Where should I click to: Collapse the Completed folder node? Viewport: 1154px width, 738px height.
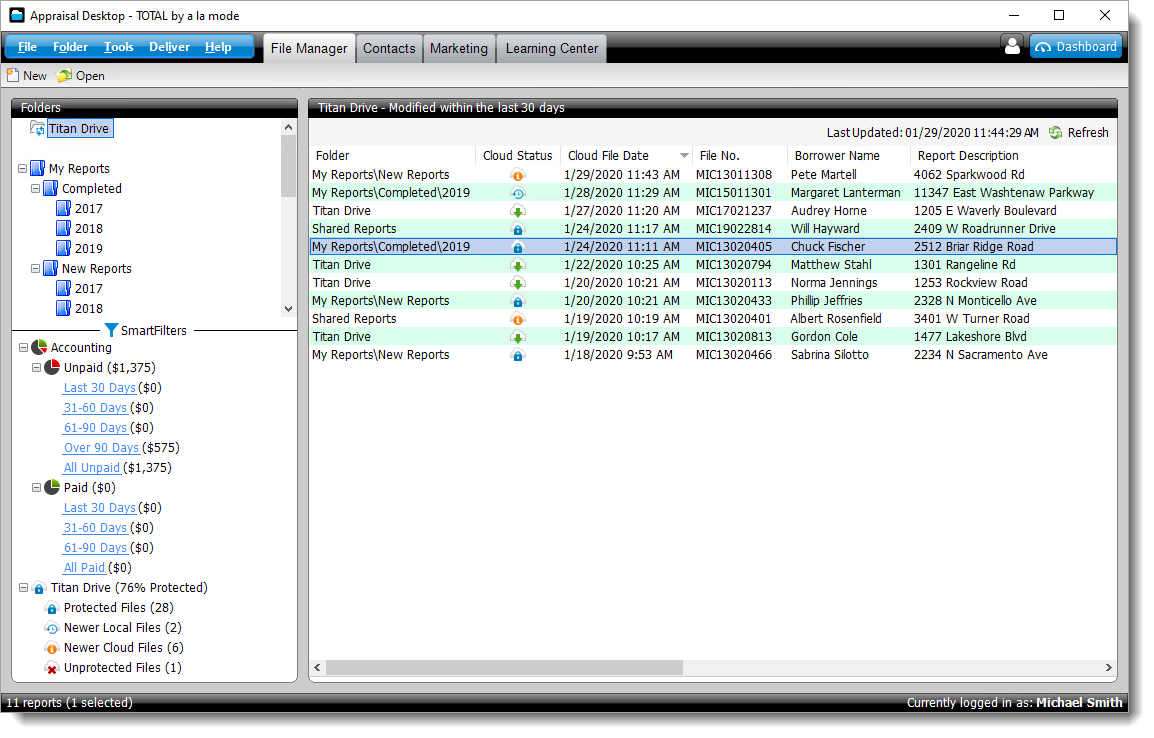point(36,189)
